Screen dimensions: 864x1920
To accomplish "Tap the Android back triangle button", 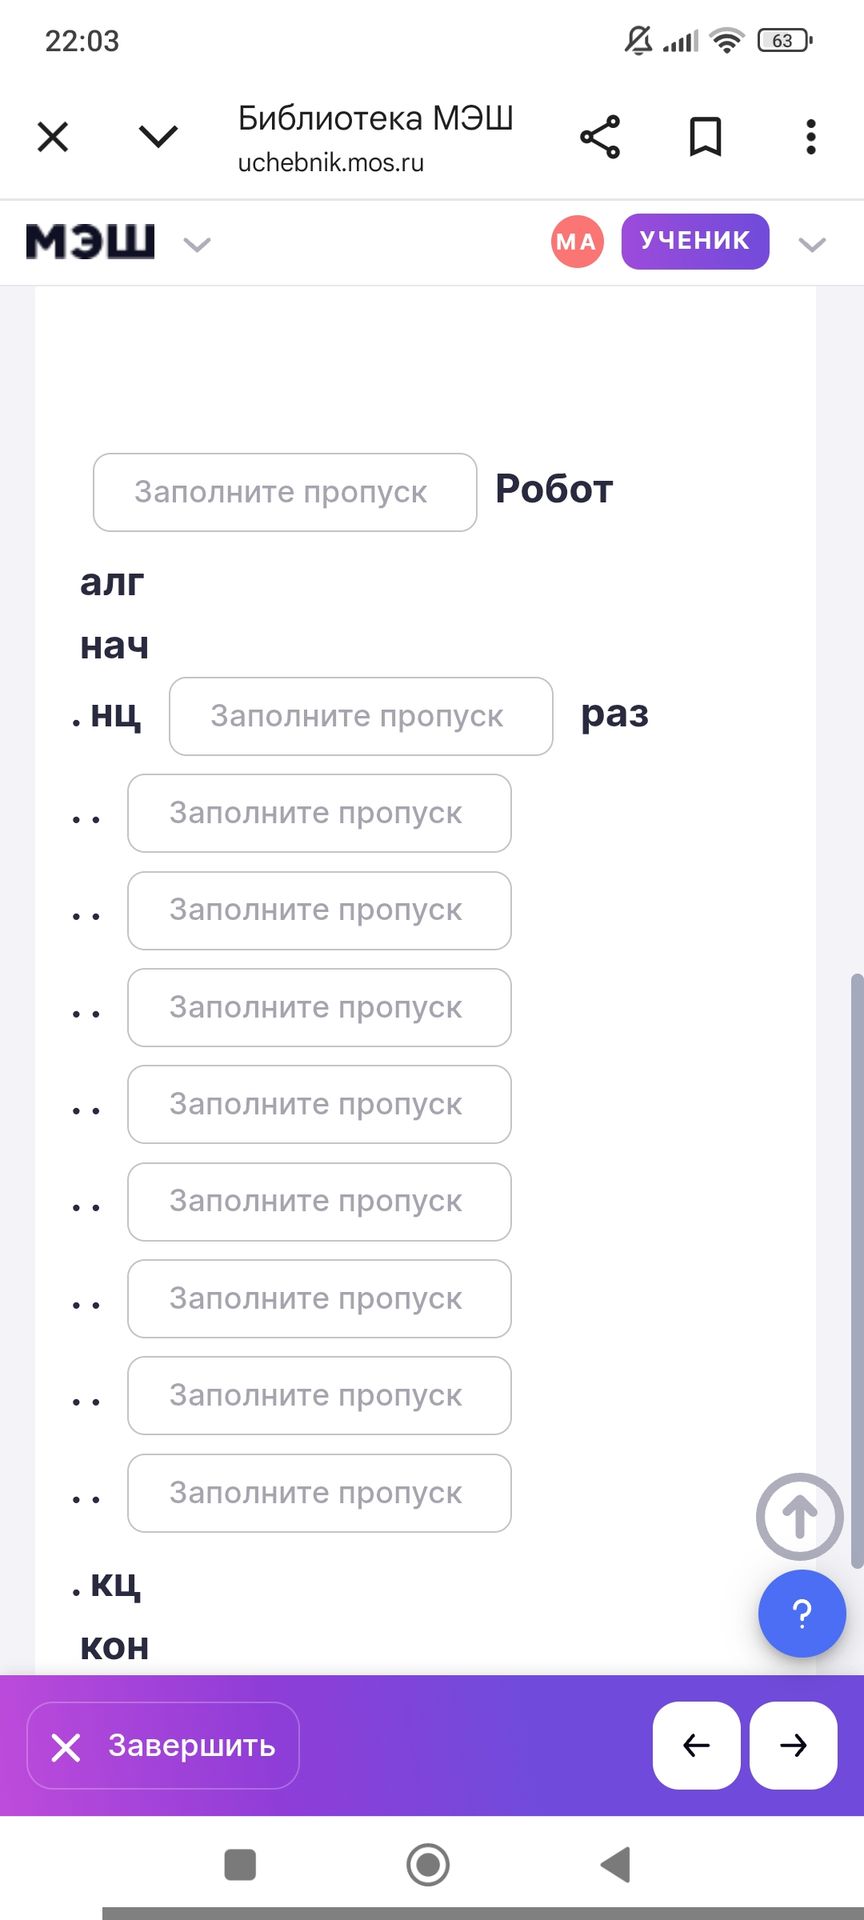I will point(615,1865).
